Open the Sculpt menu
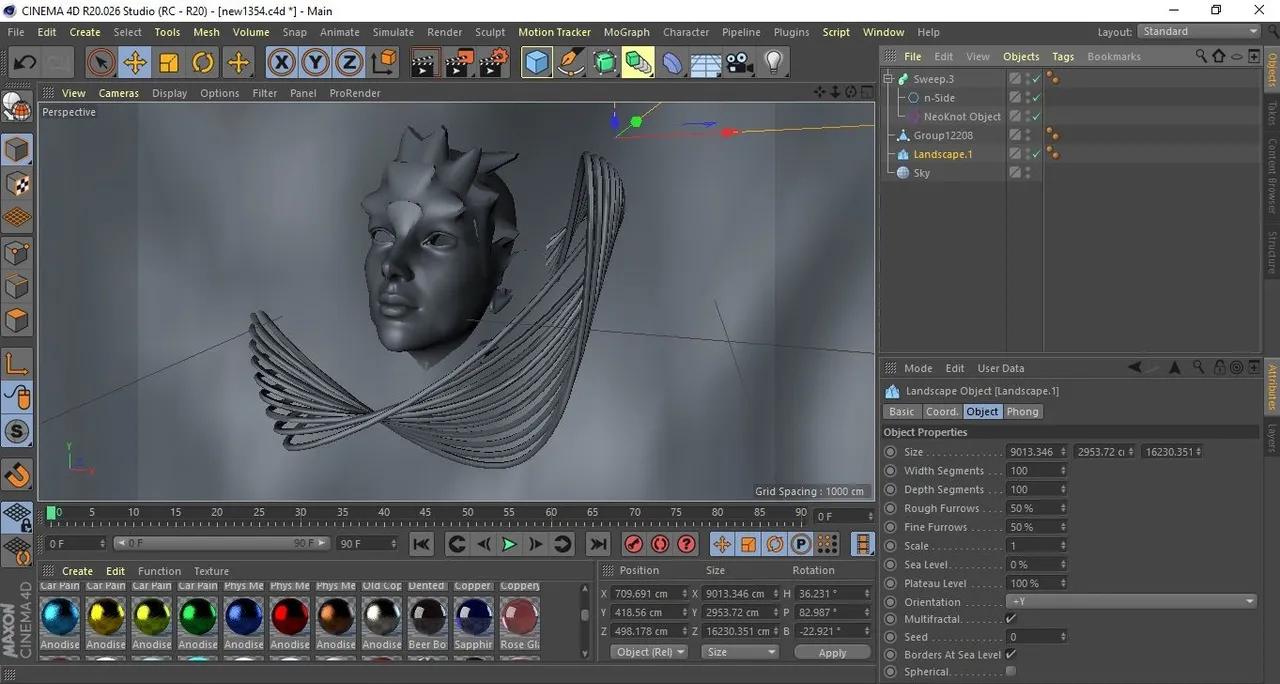This screenshot has width=1280, height=684. click(490, 32)
